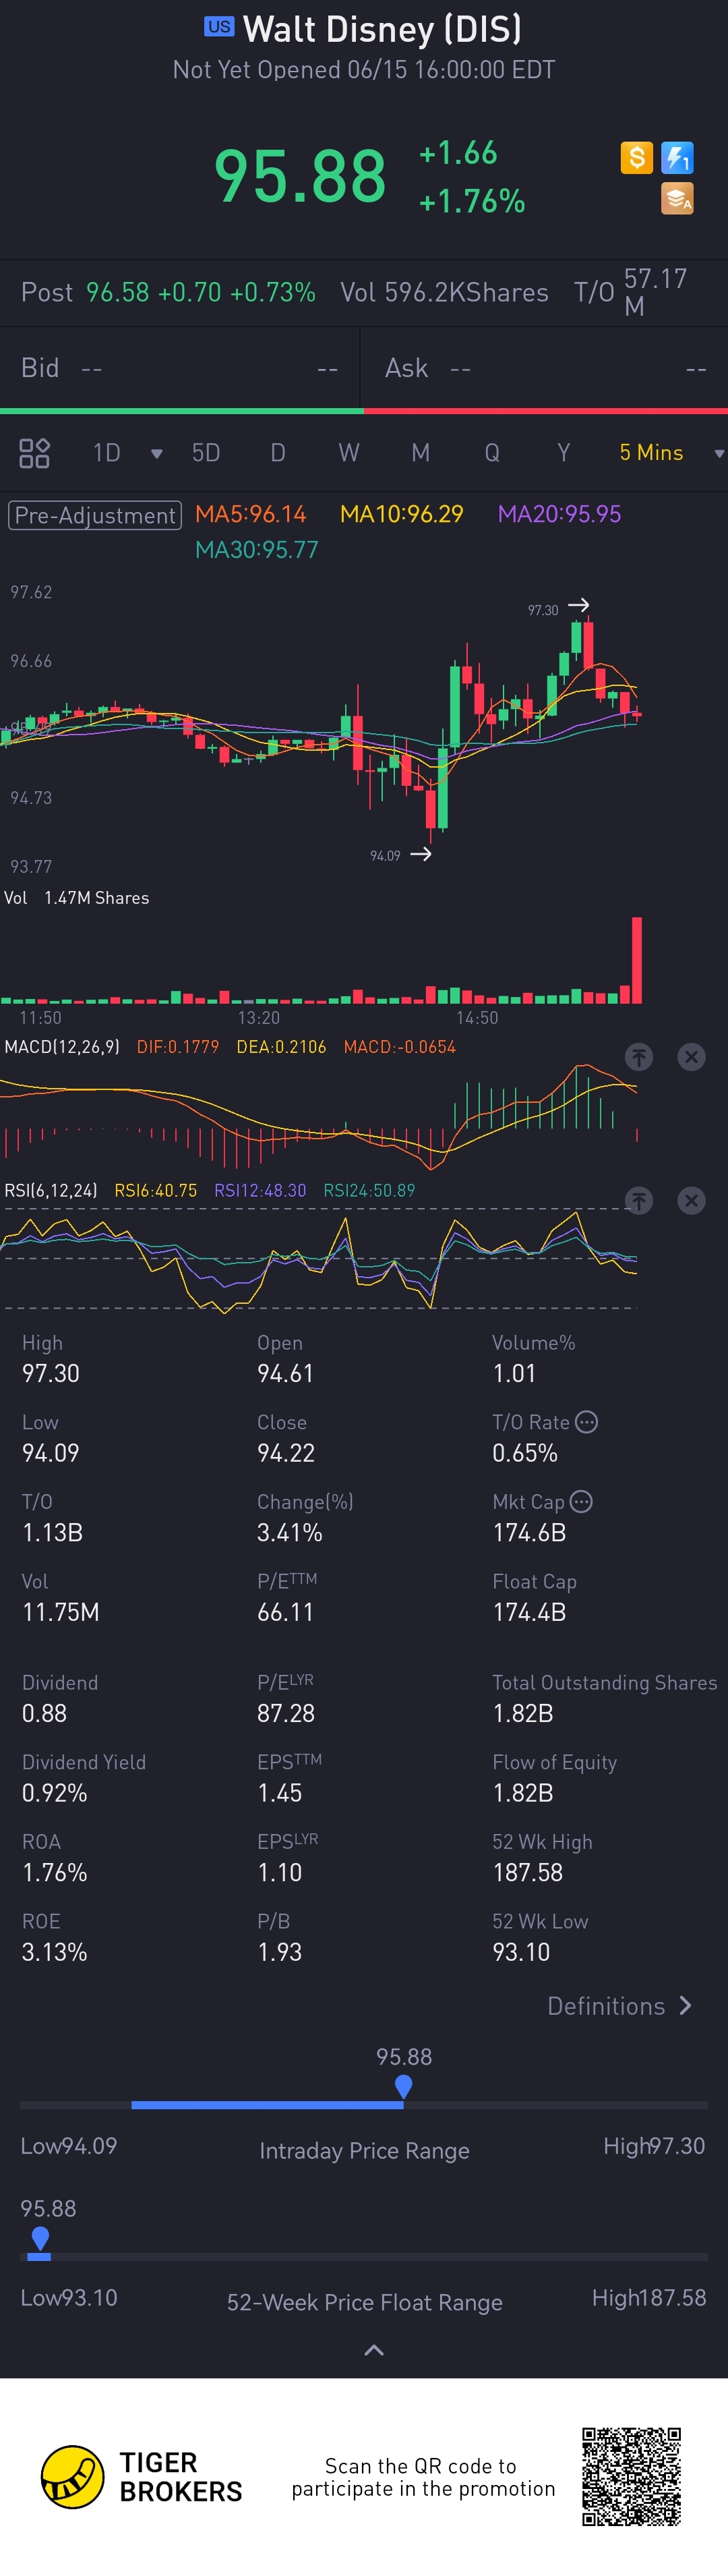The image size is (728, 2576).
Task: Open Mkt Cap info bubble
Action: 581,1501
